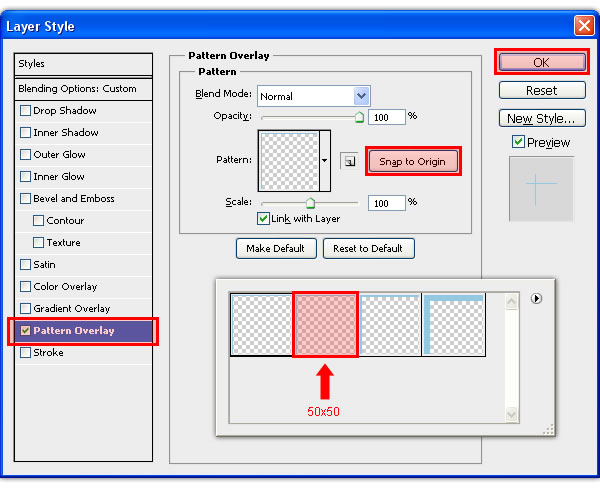600x498 pixels.
Task: Create new preset from current pattern icon
Action: [349, 161]
